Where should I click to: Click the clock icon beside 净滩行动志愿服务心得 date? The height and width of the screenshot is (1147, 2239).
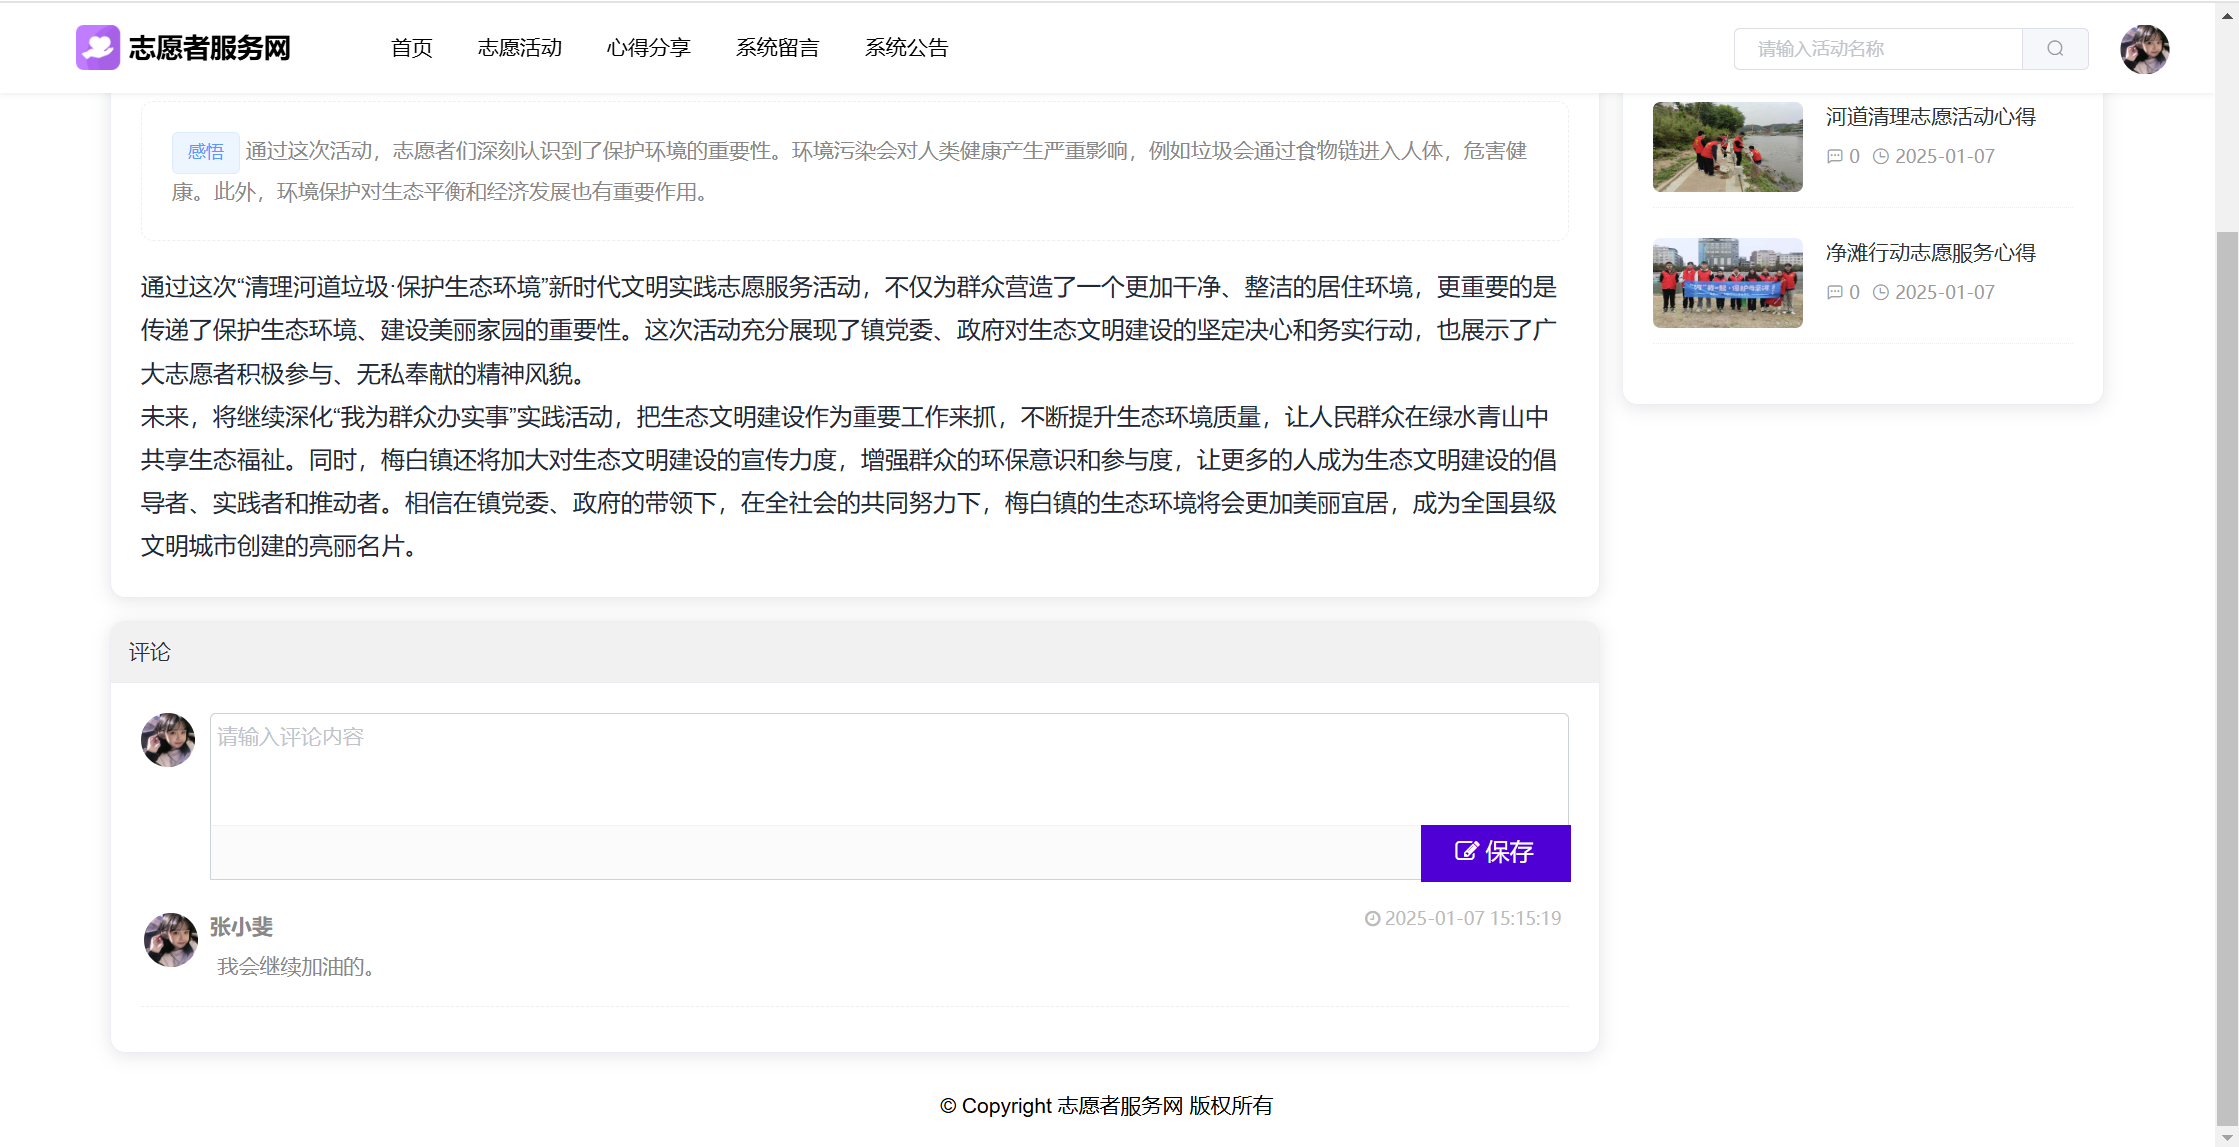pyautogui.click(x=1880, y=292)
